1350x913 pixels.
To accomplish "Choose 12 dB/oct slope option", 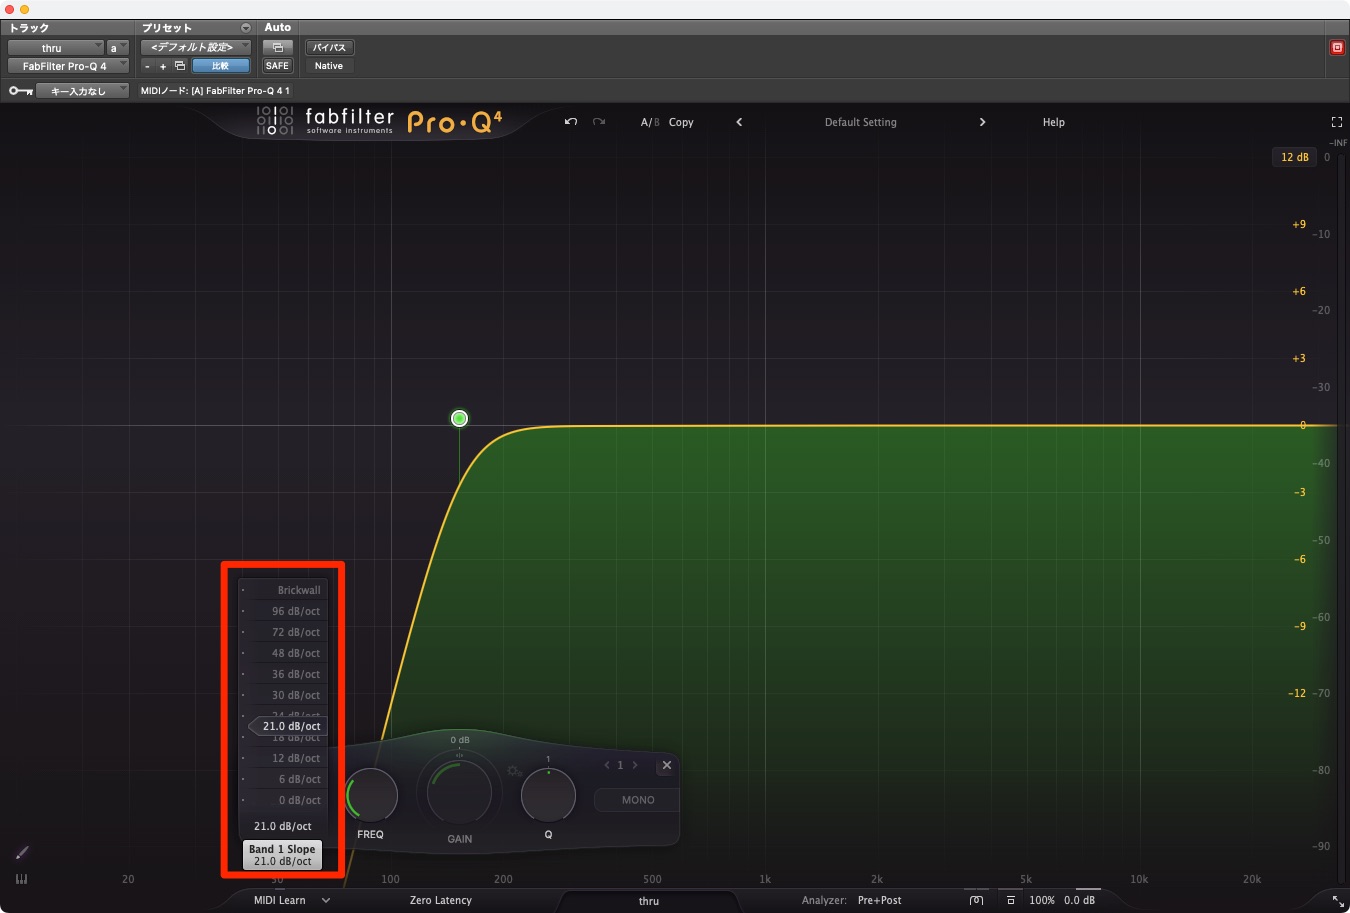I will pos(284,758).
